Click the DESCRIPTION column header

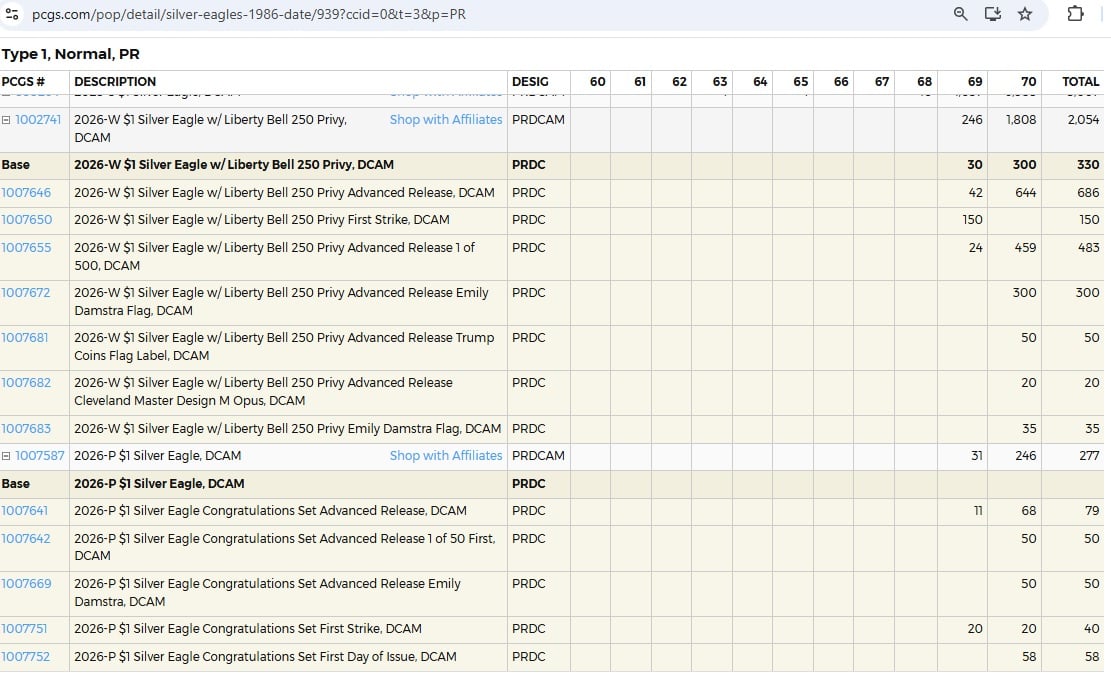tap(115, 82)
